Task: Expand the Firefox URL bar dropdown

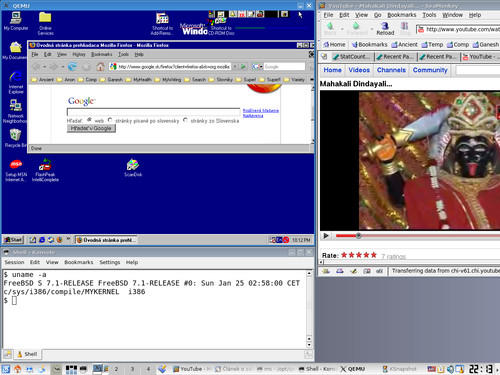Action: (235, 67)
